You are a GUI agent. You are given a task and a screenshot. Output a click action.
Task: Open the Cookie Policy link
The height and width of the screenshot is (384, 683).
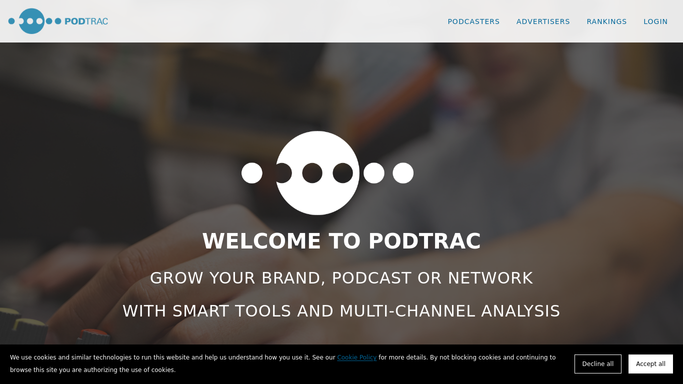357,357
